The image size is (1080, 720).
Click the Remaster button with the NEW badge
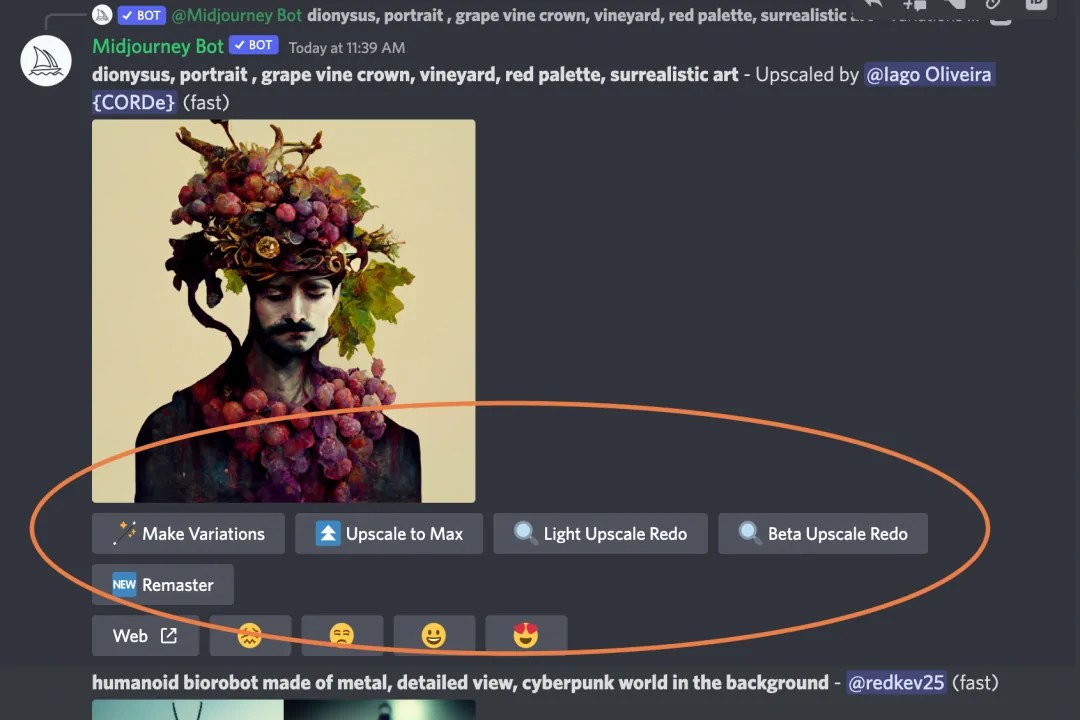pyautogui.click(x=162, y=584)
